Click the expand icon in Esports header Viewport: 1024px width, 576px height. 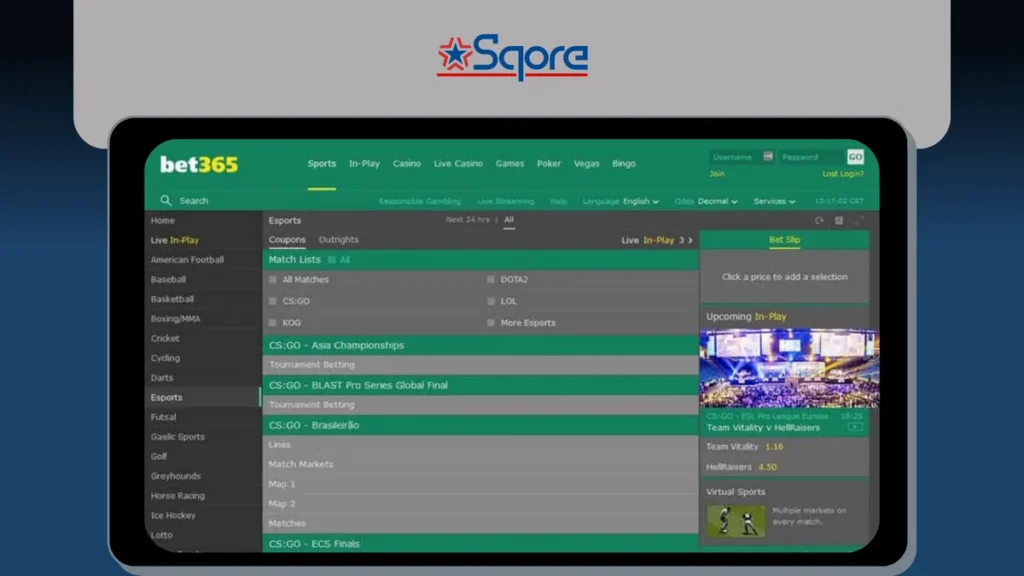coord(859,221)
